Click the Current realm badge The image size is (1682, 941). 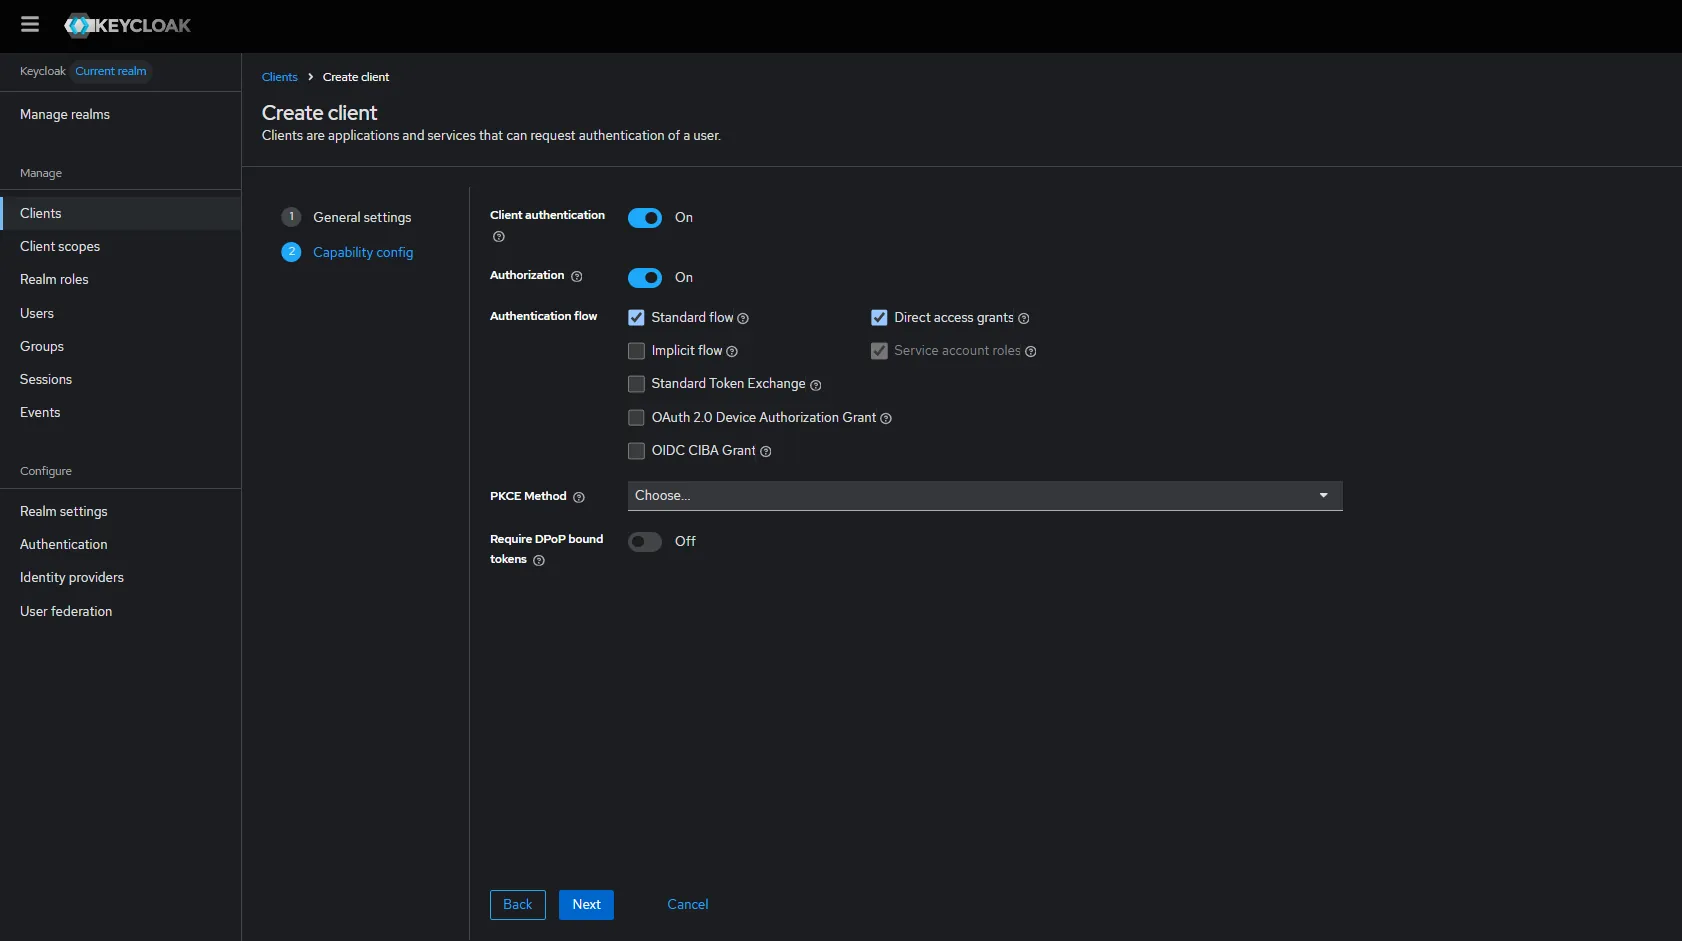point(111,71)
